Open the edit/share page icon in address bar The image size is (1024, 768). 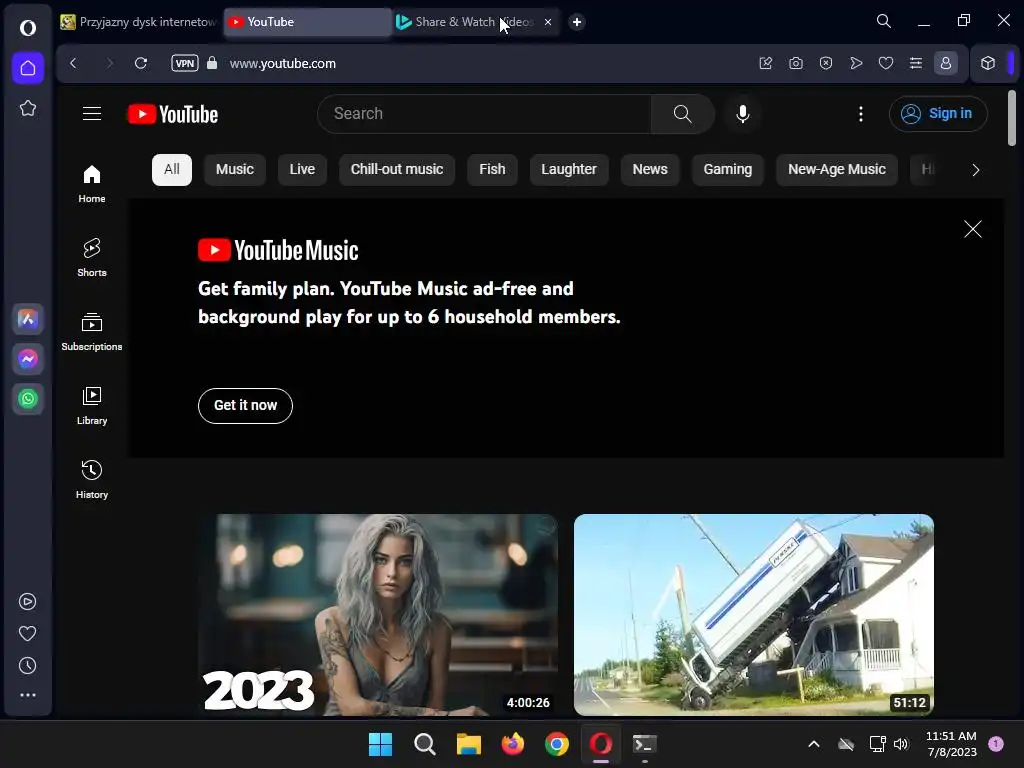tap(765, 63)
